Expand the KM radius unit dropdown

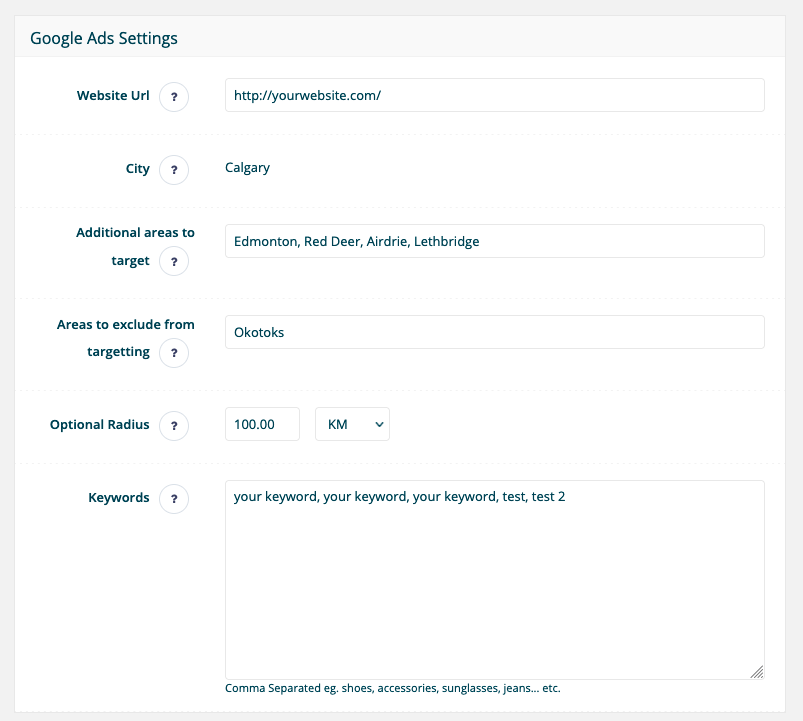click(x=352, y=424)
